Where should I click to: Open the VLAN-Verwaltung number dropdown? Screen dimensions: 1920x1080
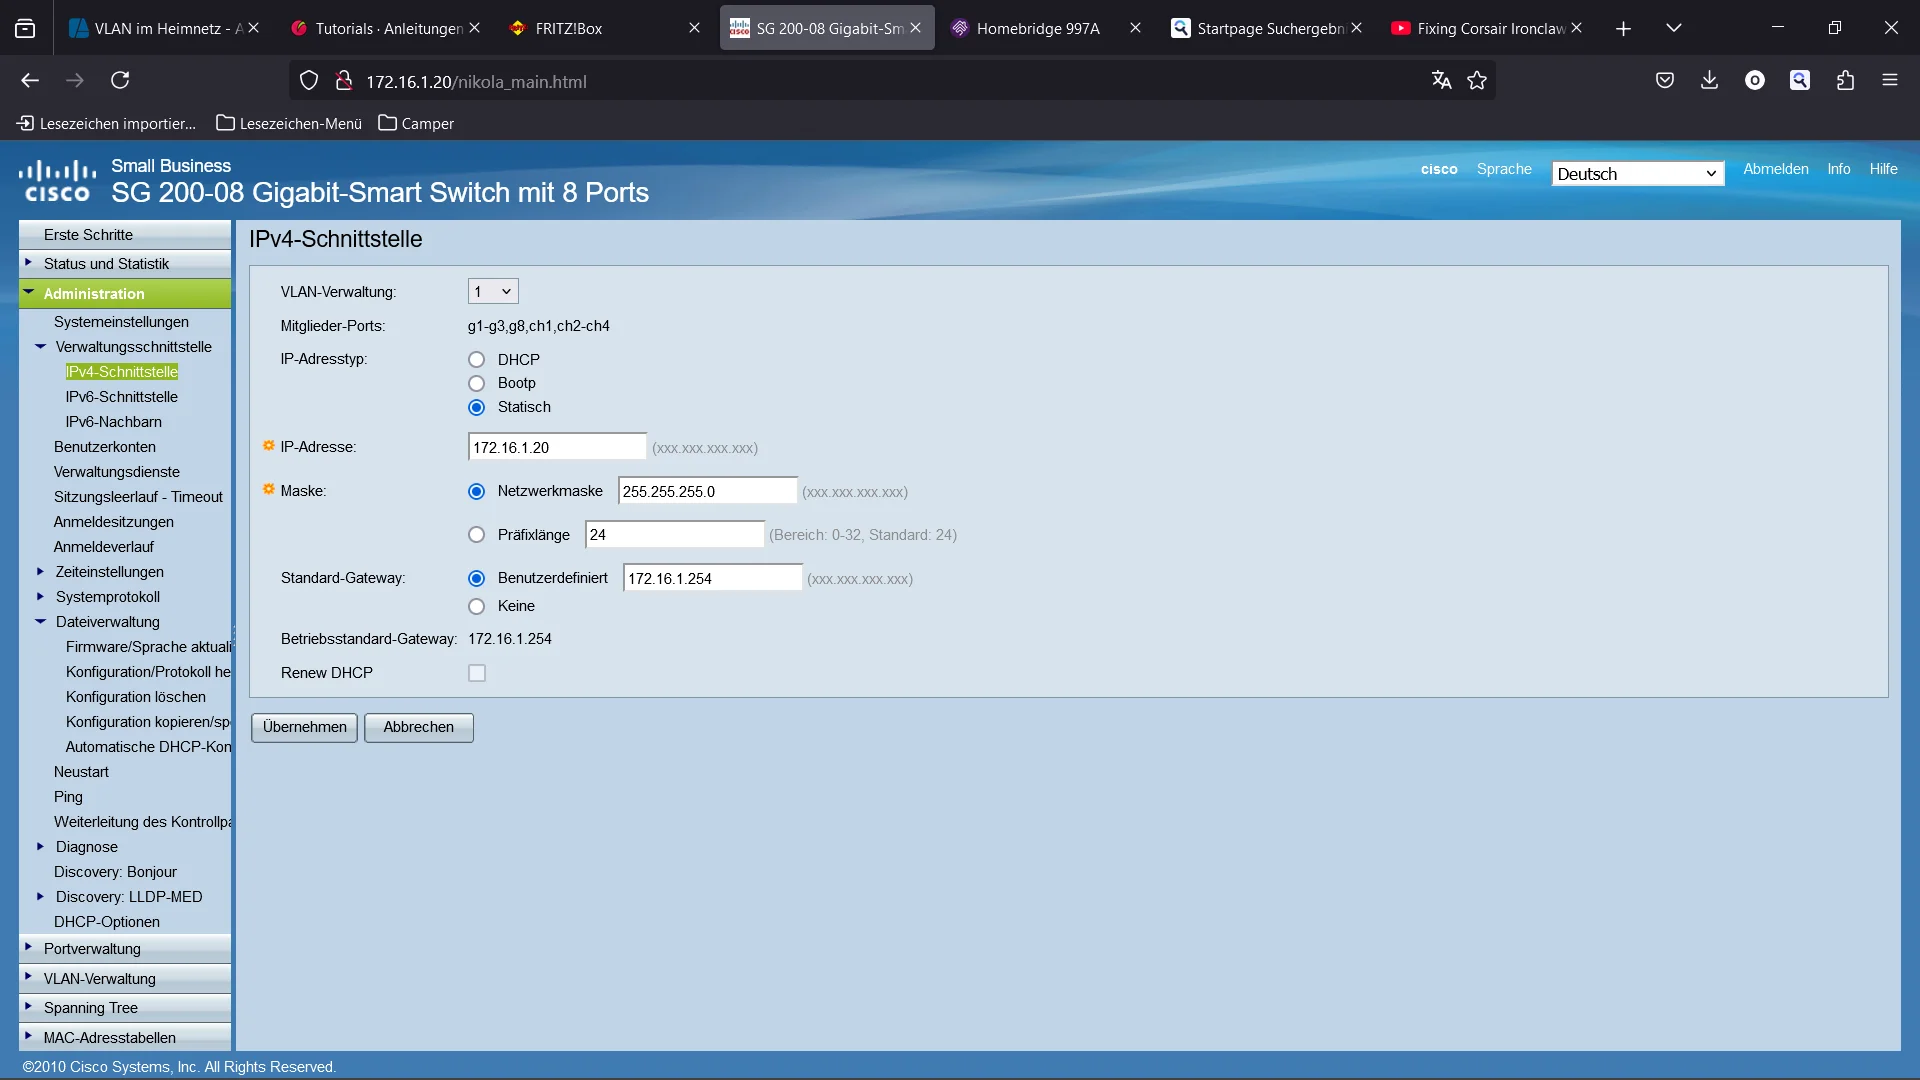493,292
